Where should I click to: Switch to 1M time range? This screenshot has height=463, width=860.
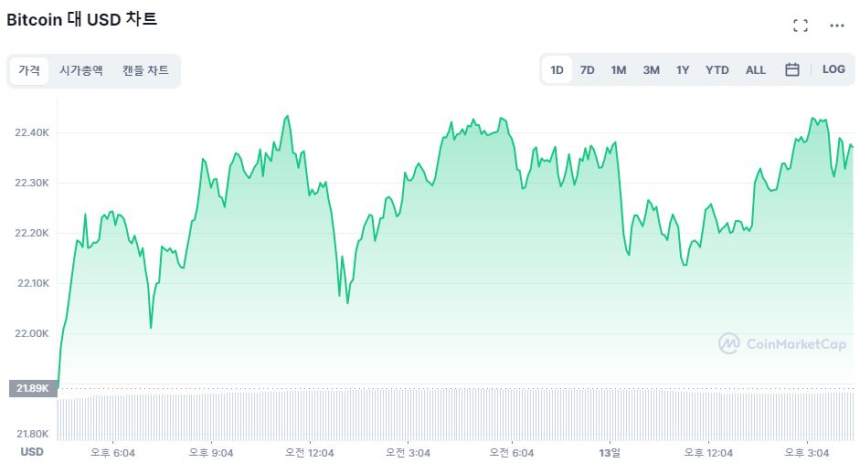click(x=619, y=70)
